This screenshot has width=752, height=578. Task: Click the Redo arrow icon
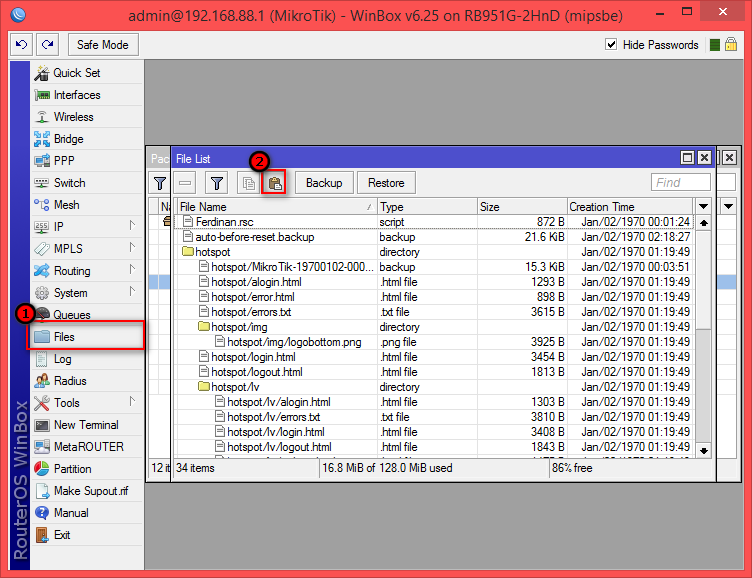[x=47, y=45]
